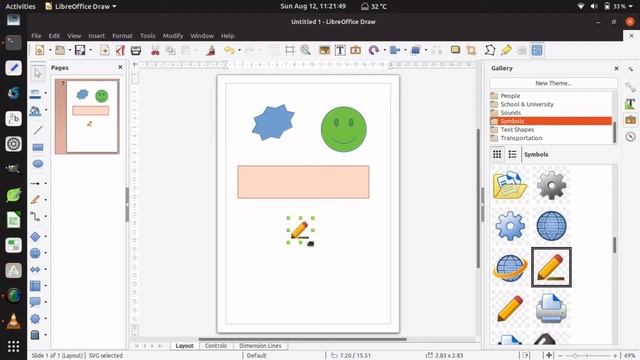Viewport: 640px width, 360px height.
Task: Select the Line tool in sidebar
Action: pos(38,130)
